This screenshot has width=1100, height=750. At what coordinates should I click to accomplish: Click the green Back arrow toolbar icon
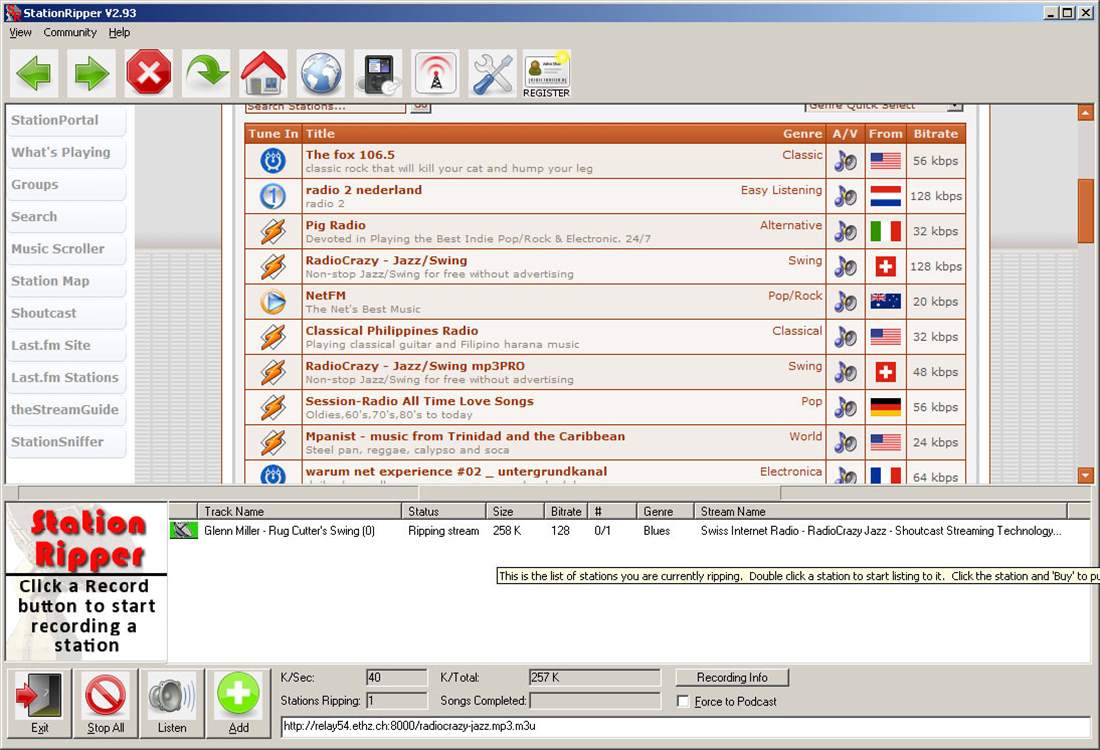pyautogui.click(x=34, y=73)
